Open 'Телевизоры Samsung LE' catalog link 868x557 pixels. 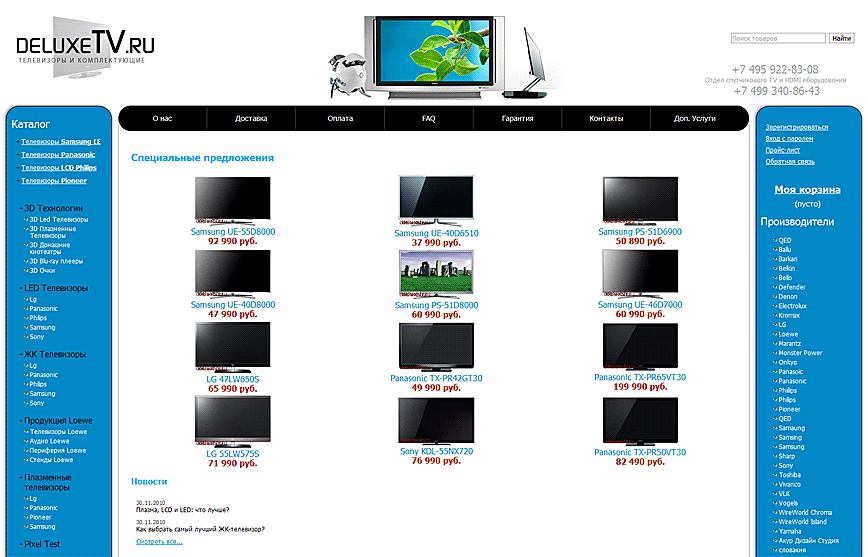coord(61,142)
